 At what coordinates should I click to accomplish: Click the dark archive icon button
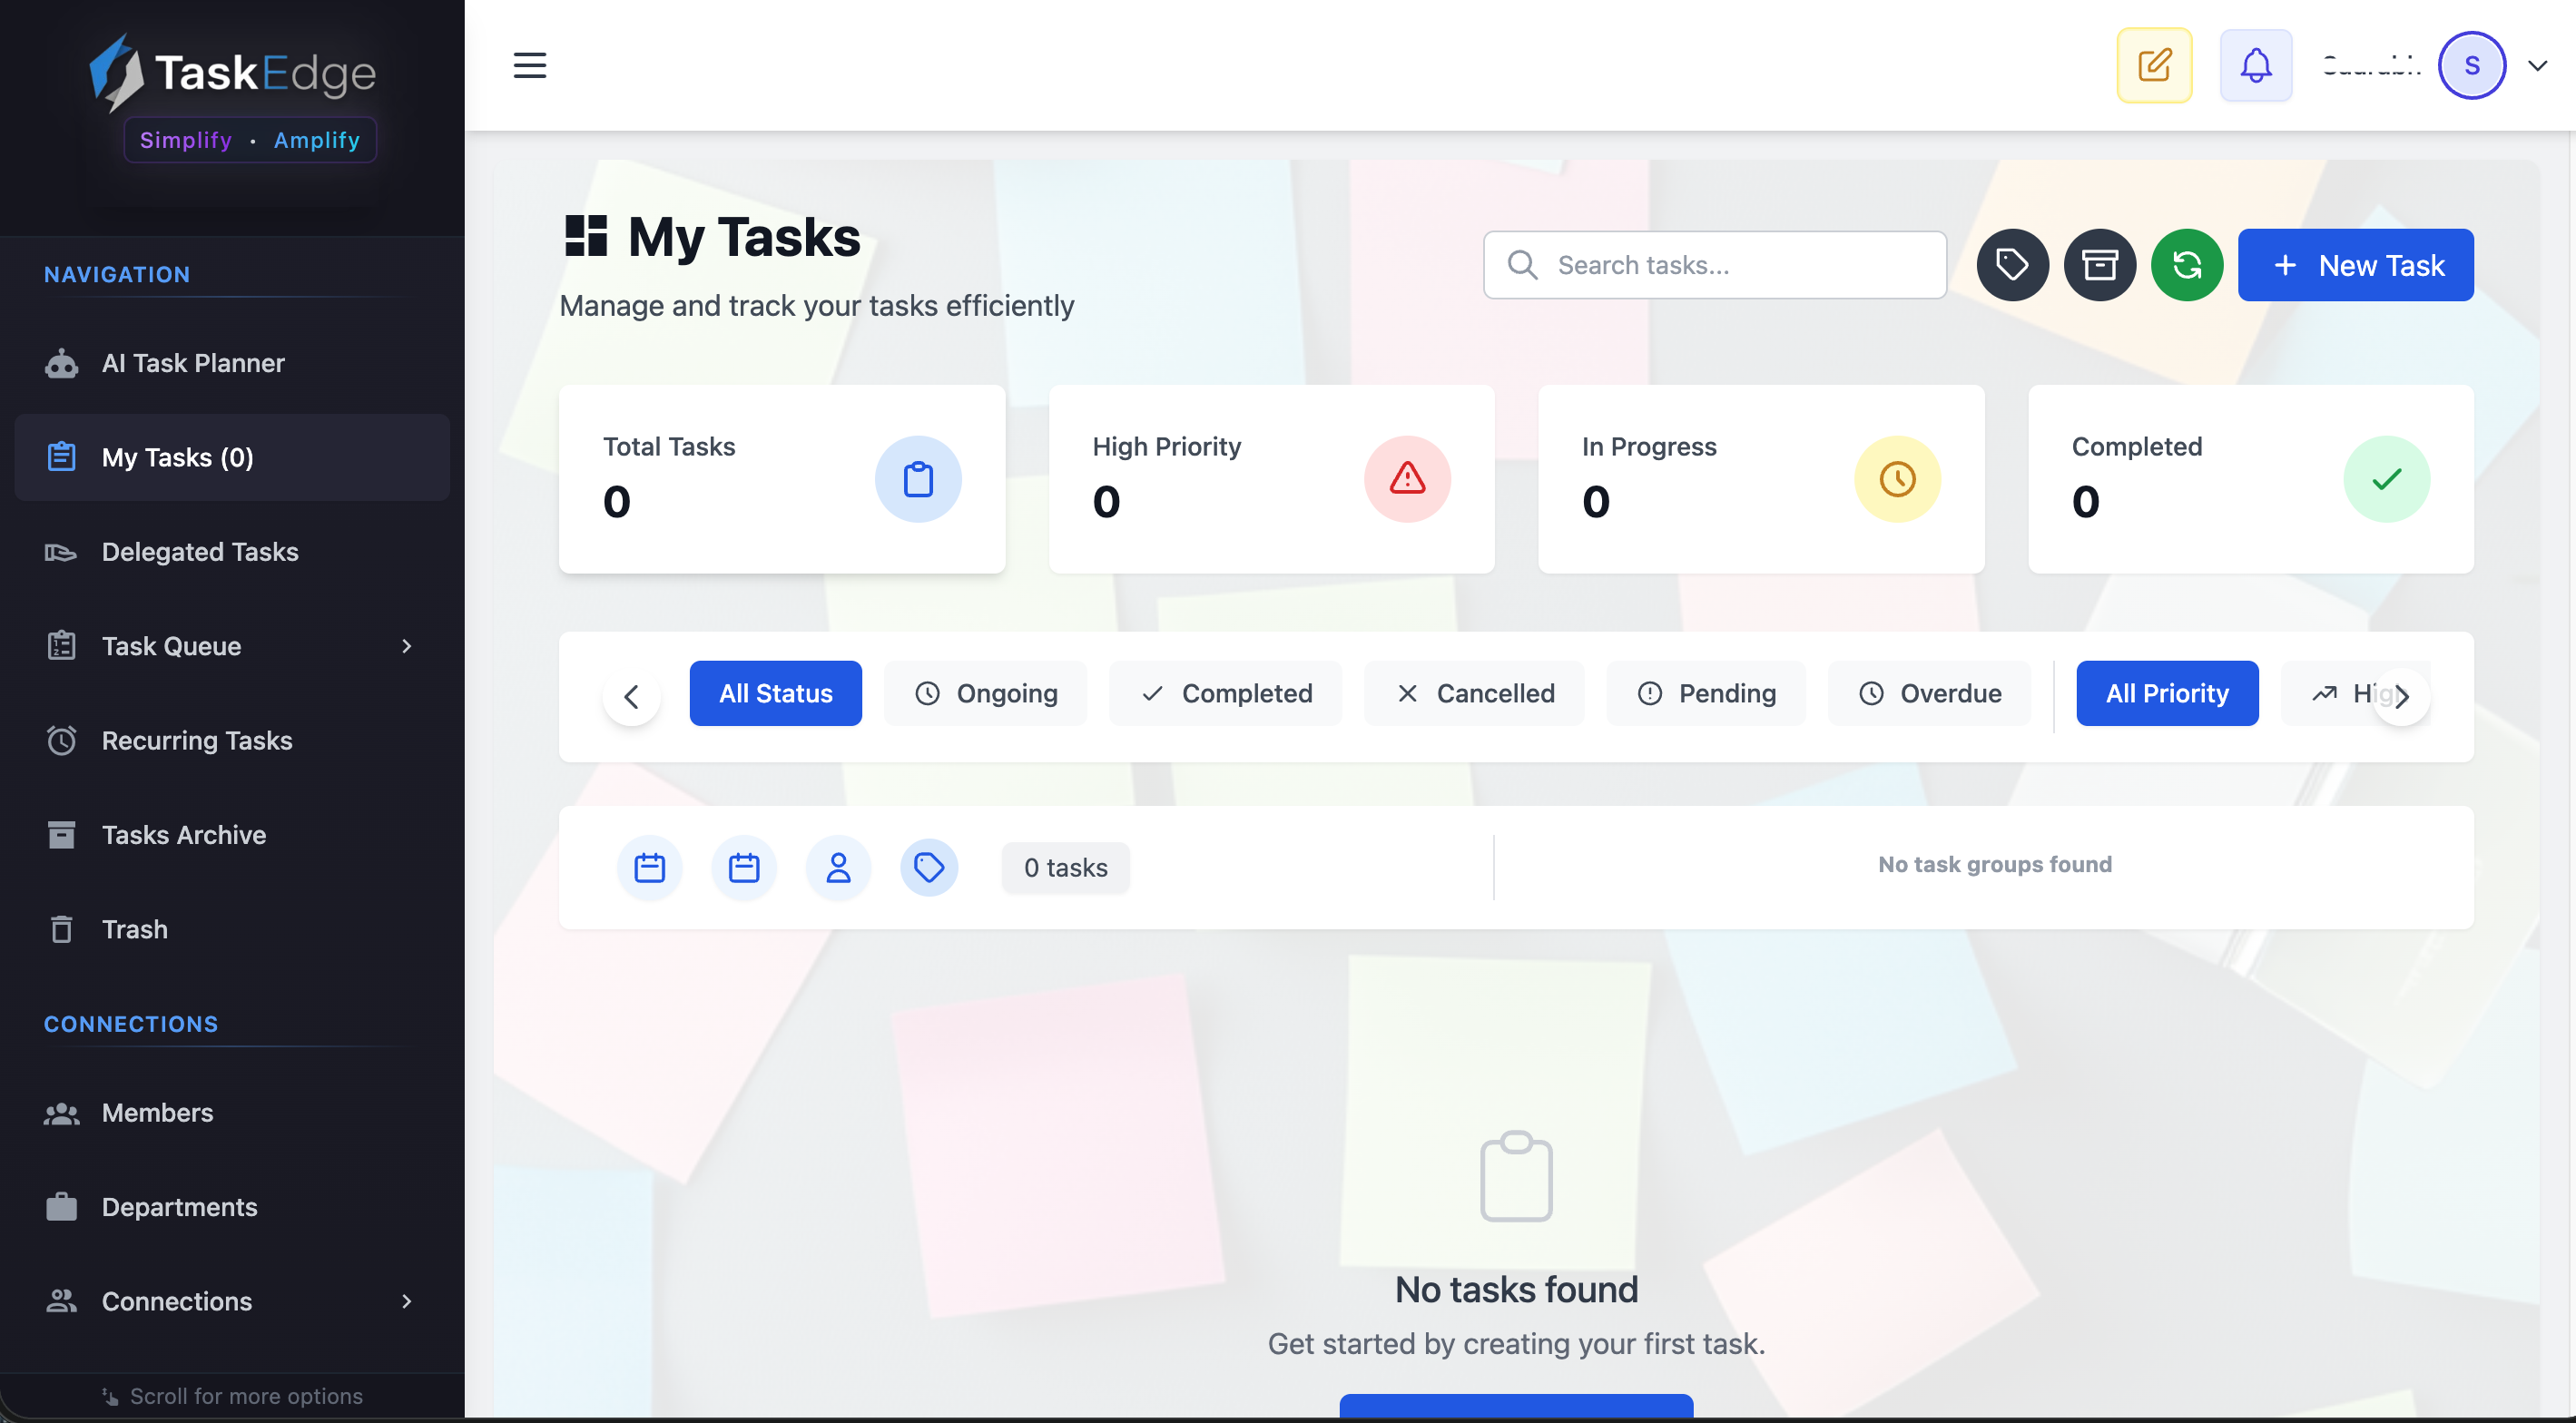coord(2099,265)
